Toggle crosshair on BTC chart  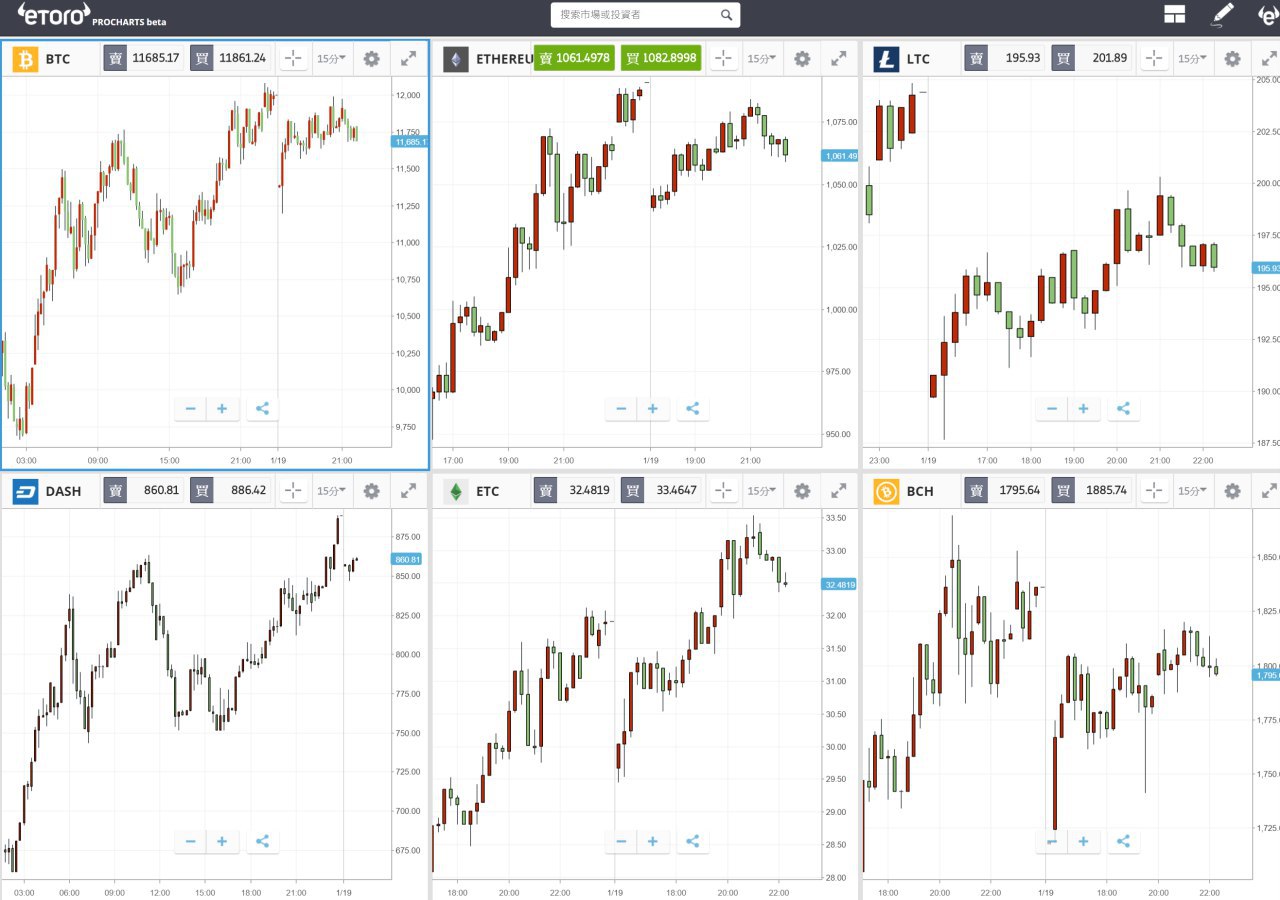tap(293, 59)
